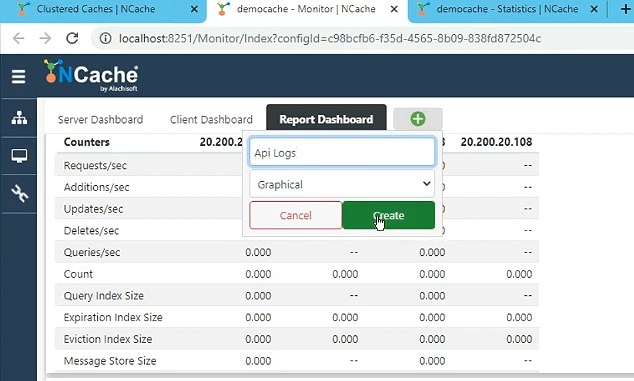View site information icon in address bar

click(x=106, y=38)
